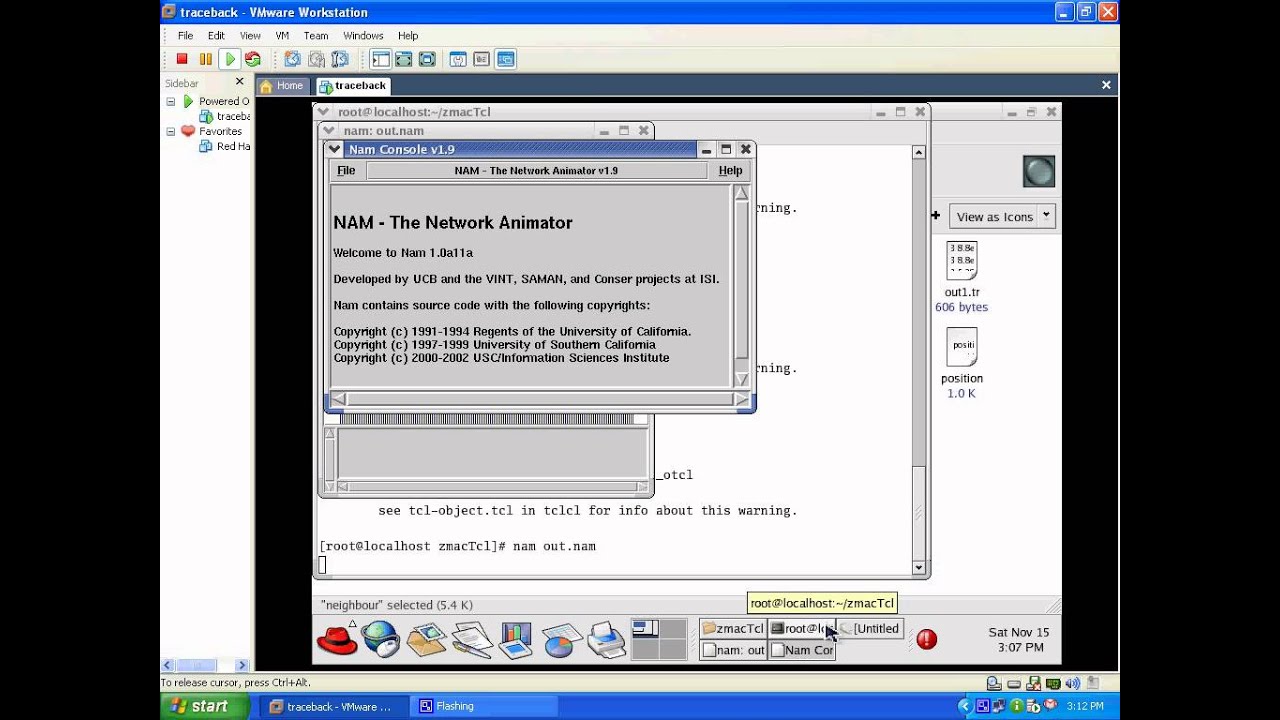This screenshot has height=720, width=1280.
Task: Open the Help menu in Nam Console
Action: [730, 170]
